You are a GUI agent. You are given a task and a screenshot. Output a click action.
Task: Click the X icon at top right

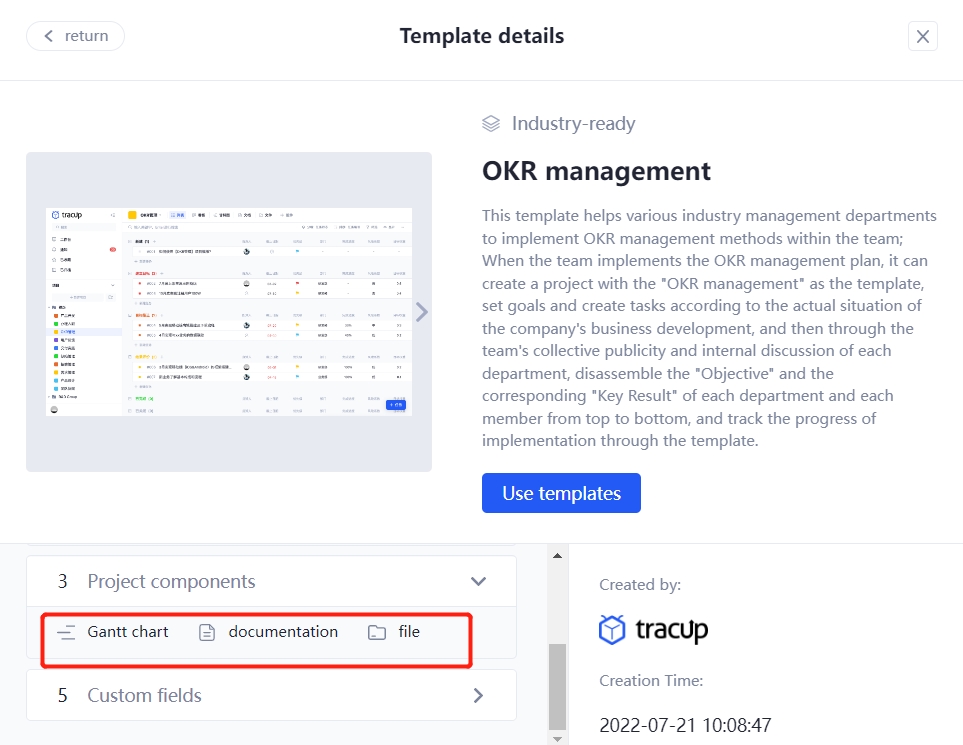(x=922, y=36)
